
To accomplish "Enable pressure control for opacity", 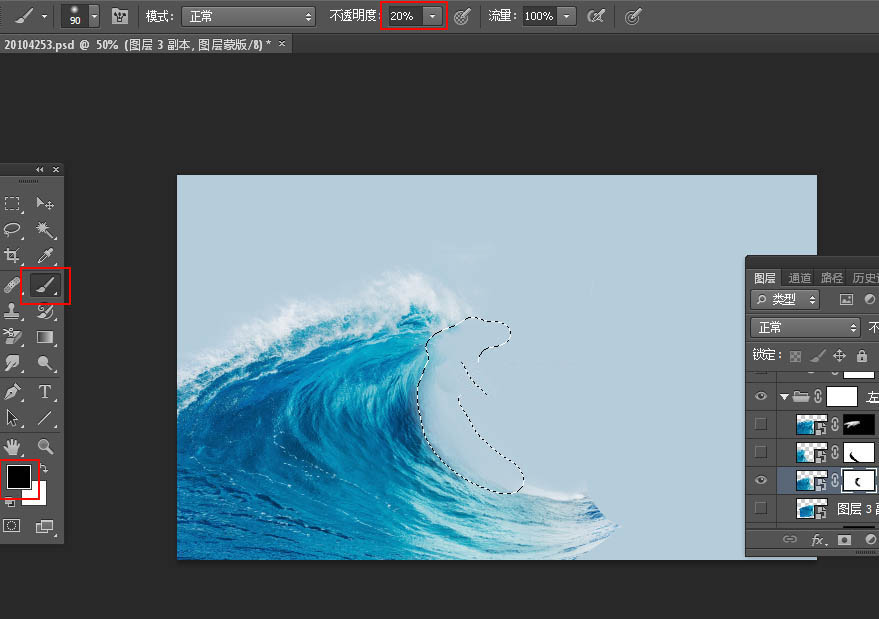I will coord(462,17).
